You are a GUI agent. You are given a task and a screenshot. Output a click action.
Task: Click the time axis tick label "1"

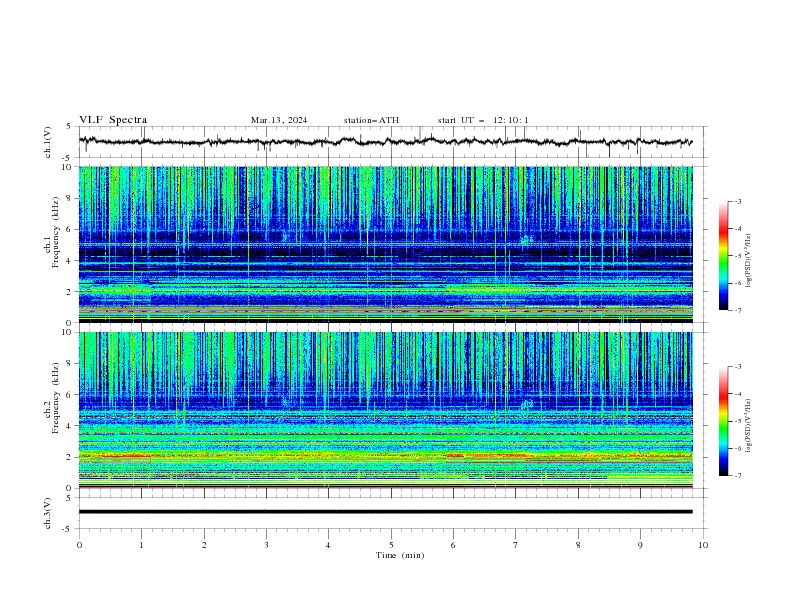141,545
